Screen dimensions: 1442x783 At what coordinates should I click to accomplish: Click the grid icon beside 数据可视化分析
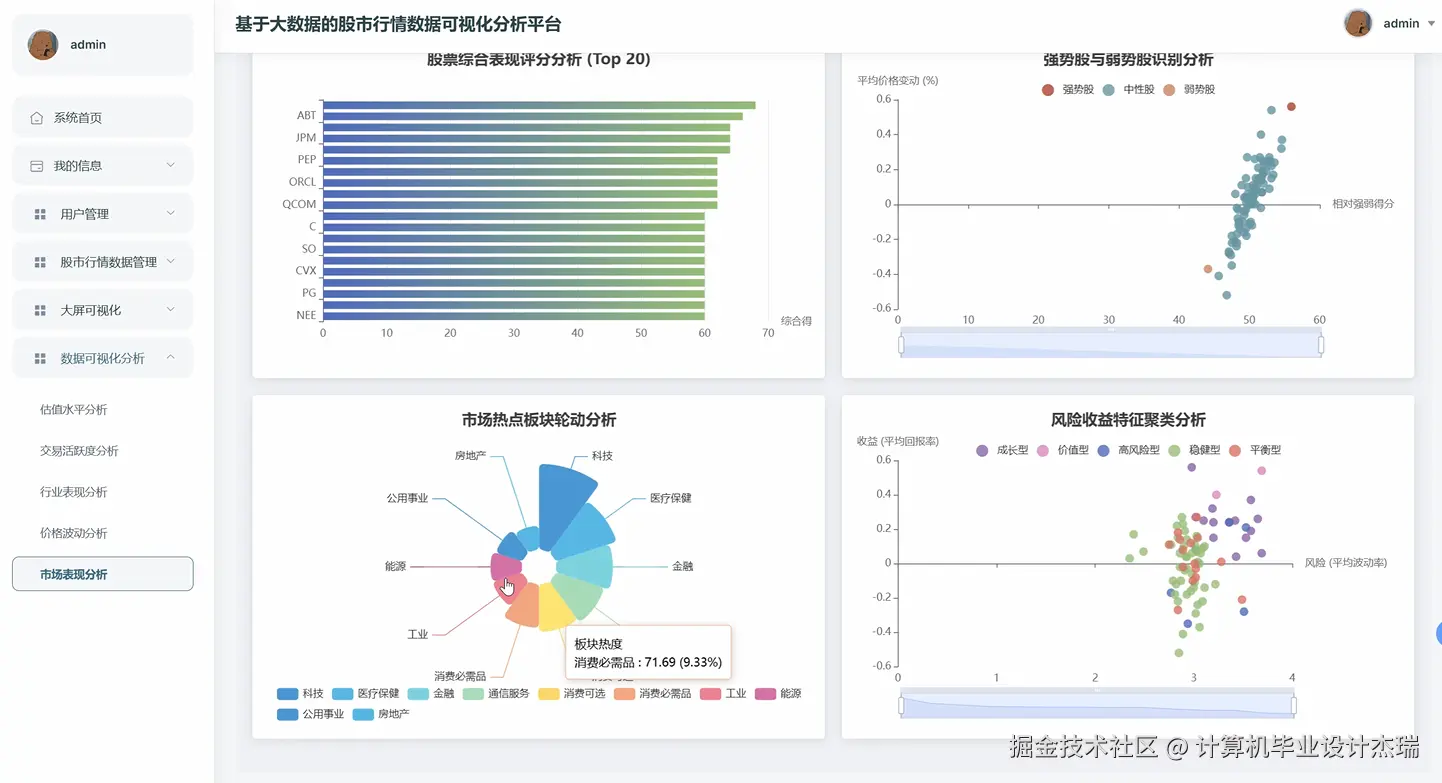tap(40, 358)
